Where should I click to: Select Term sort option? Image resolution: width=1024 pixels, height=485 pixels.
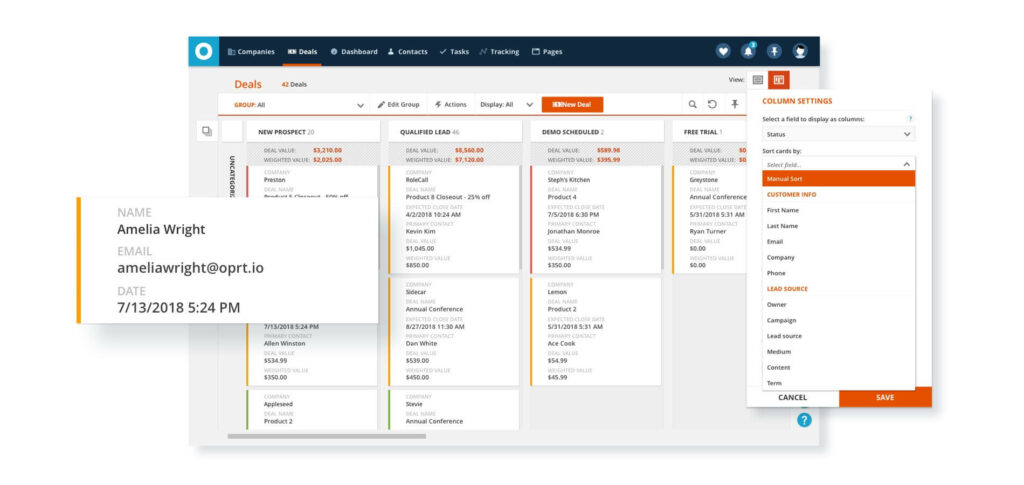[x=839, y=383]
